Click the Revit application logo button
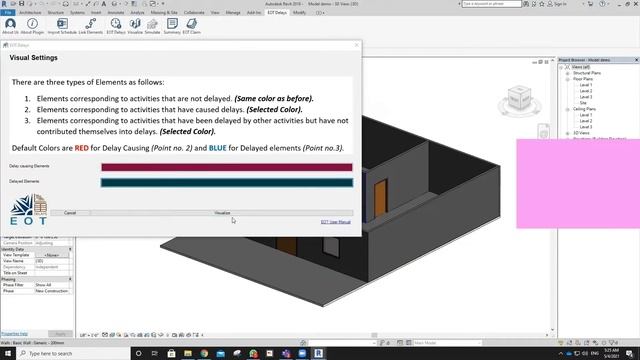 click(4, 4)
